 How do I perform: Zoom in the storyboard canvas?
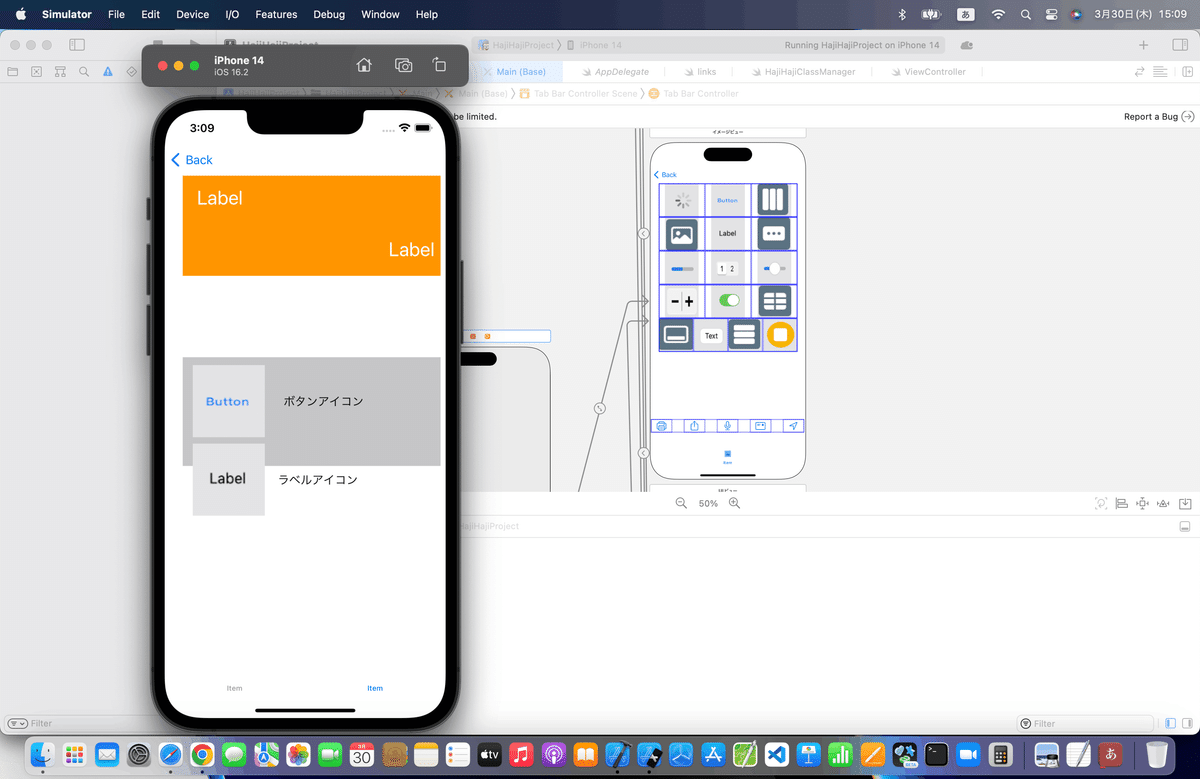[734, 503]
